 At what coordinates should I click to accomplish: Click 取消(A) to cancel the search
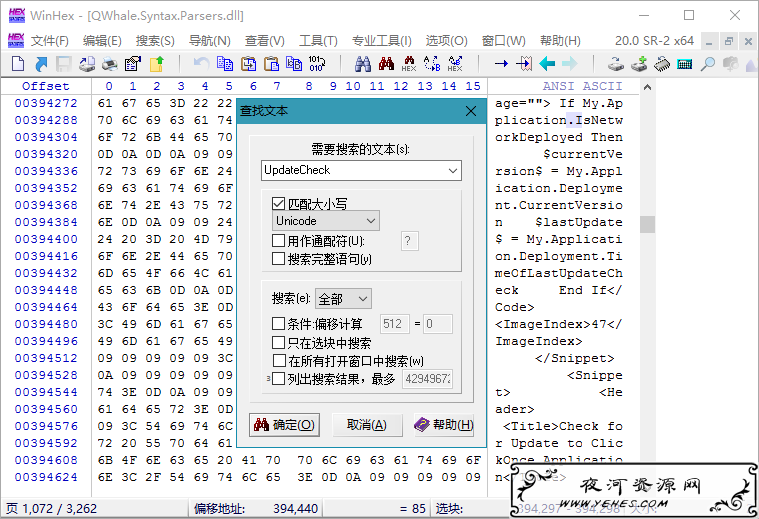(x=367, y=425)
